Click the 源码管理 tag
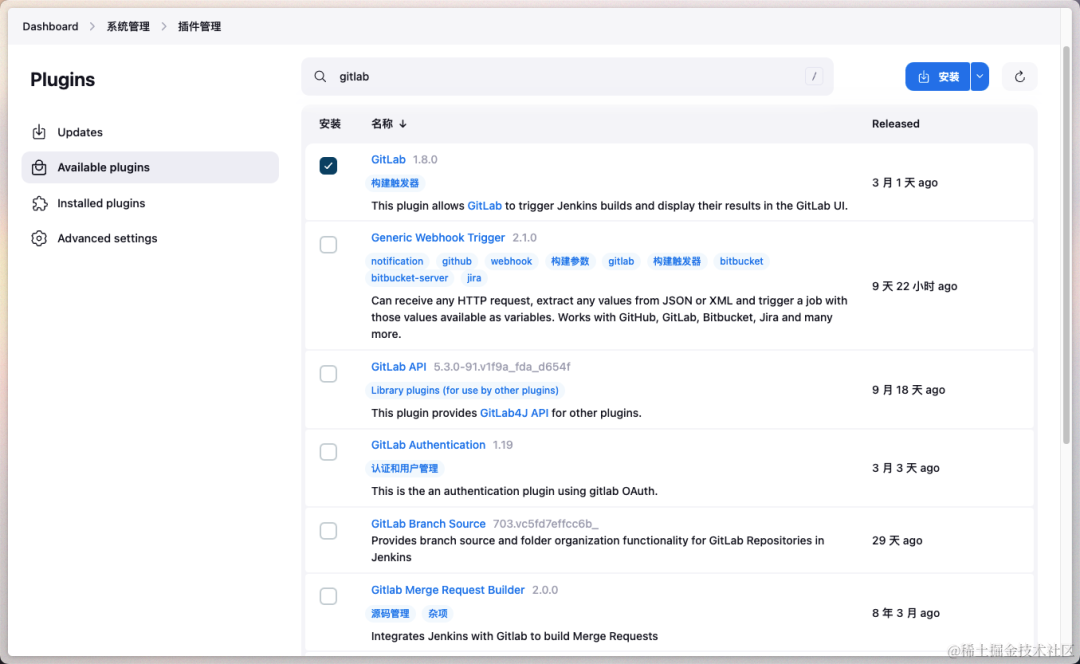The image size is (1080, 664). [390, 613]
